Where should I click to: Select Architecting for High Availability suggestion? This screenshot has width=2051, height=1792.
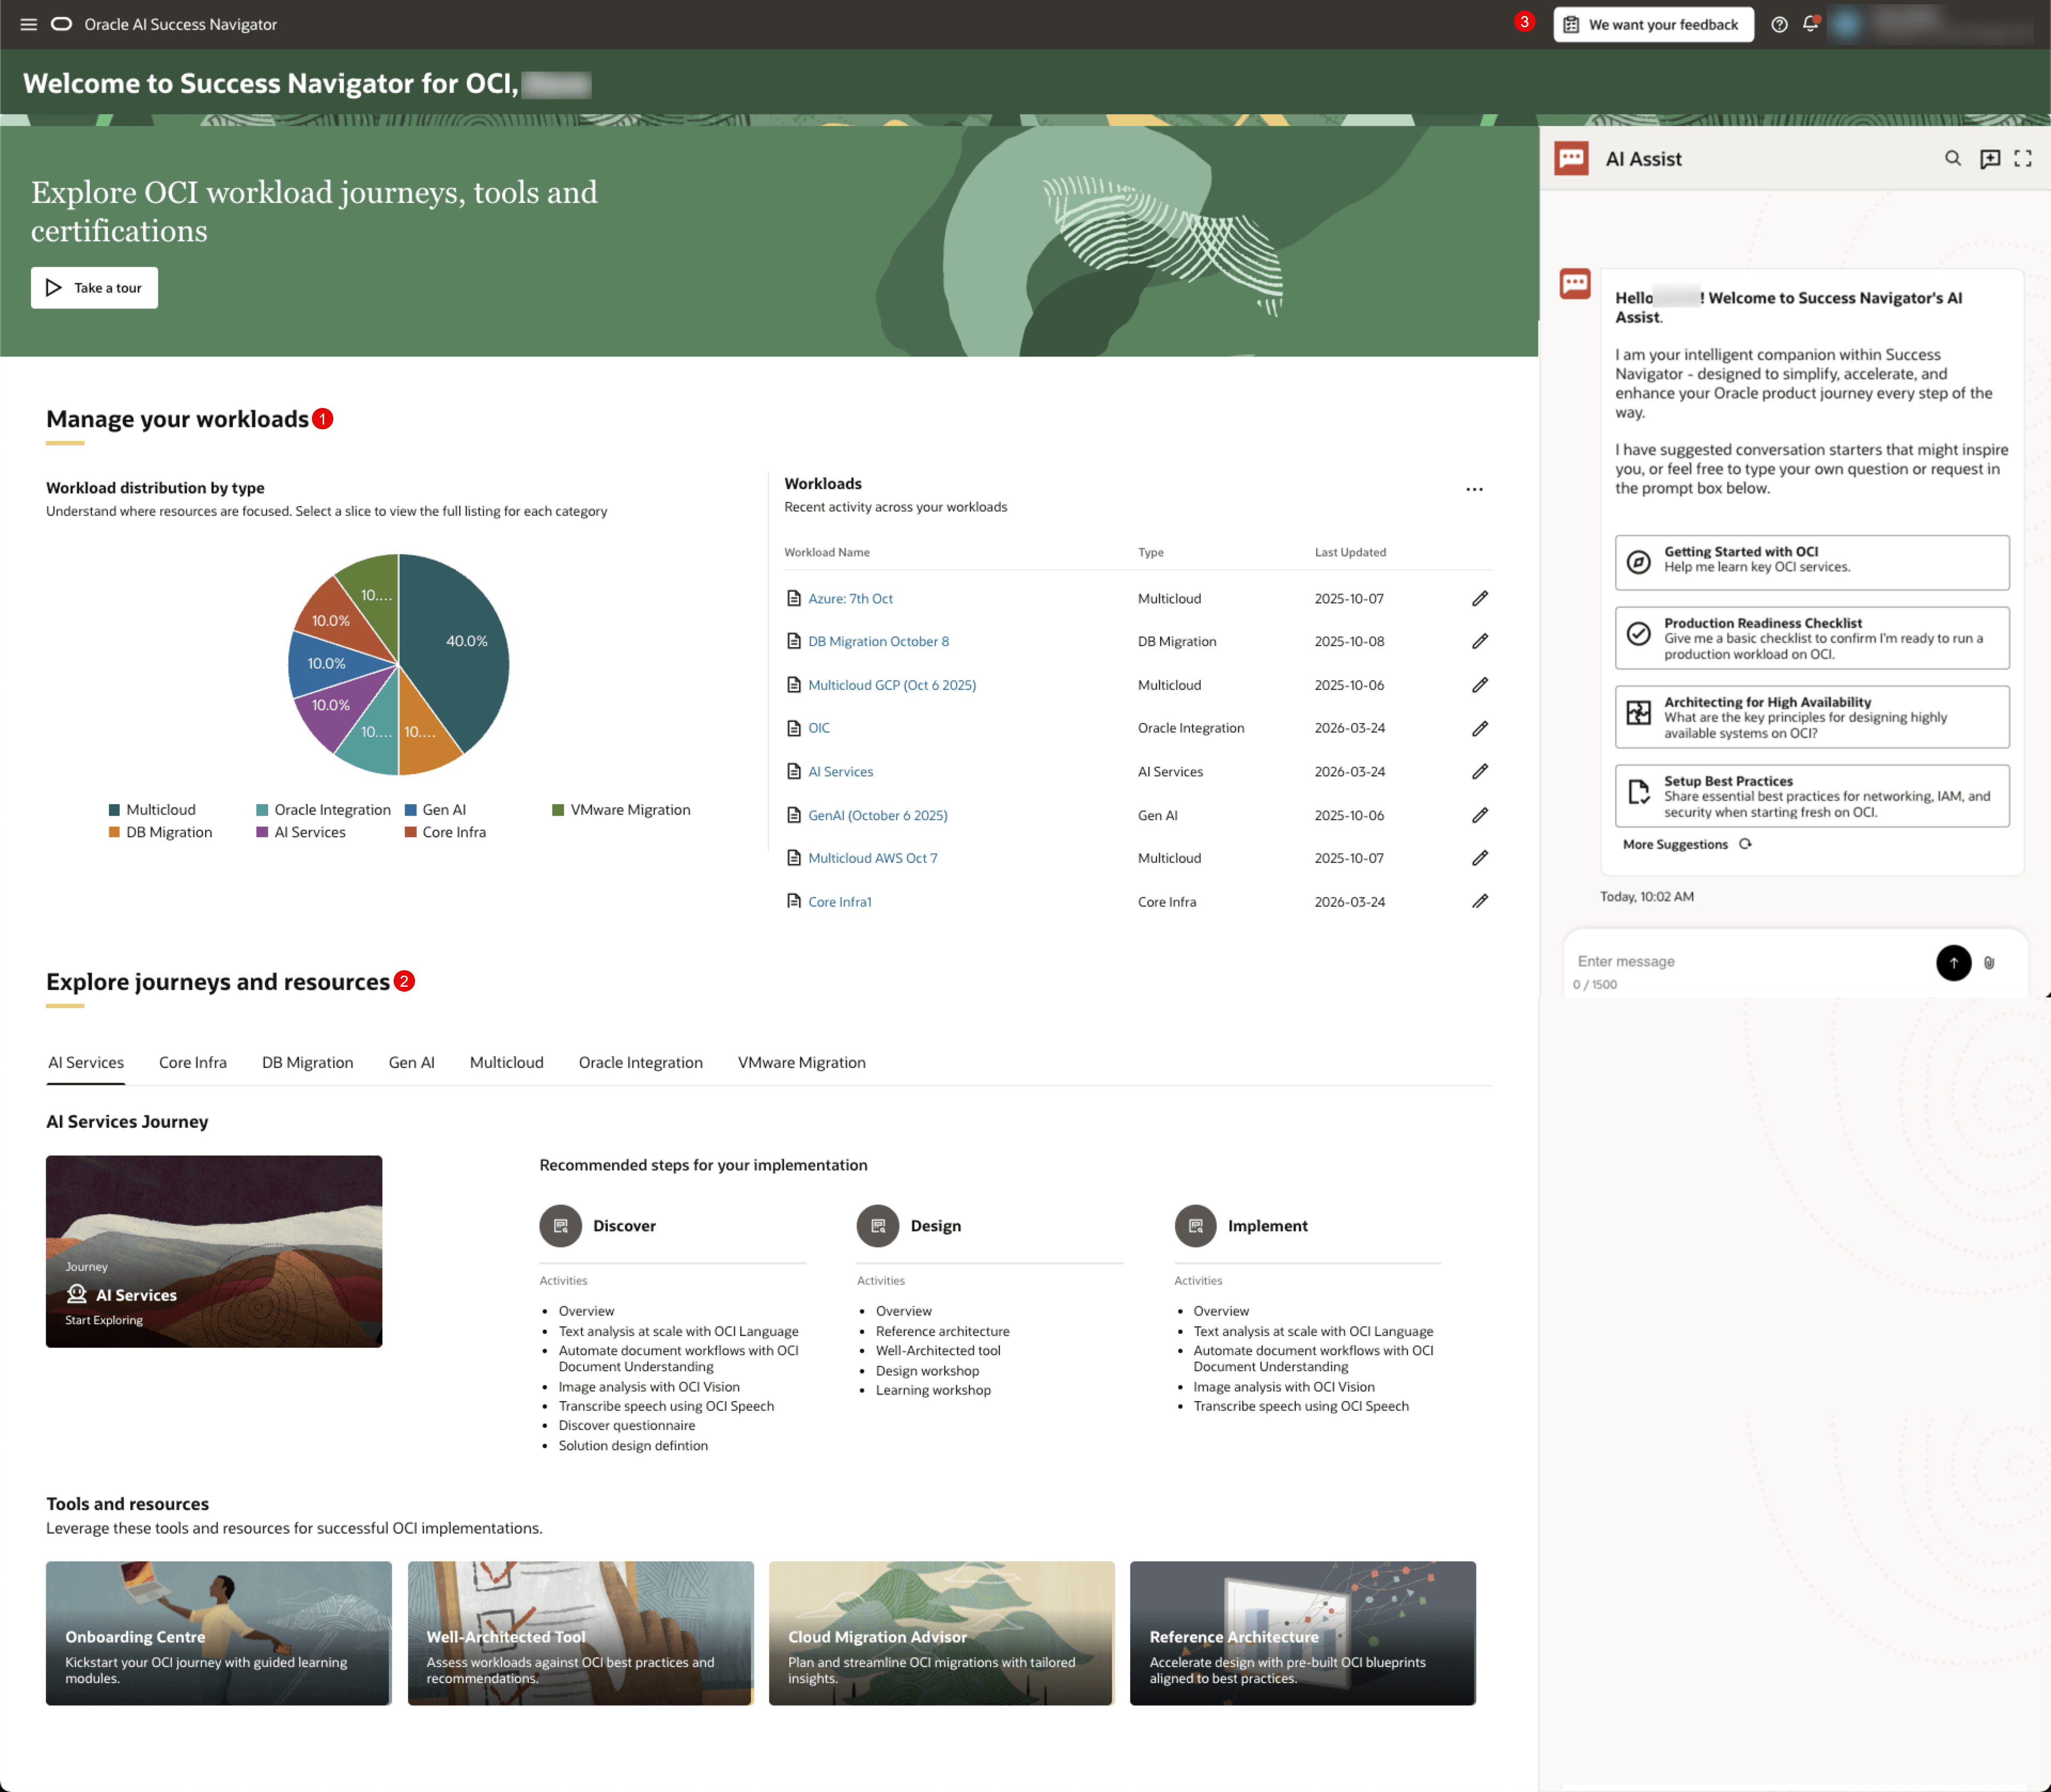pyautogui.click(x=1811, y=717)
